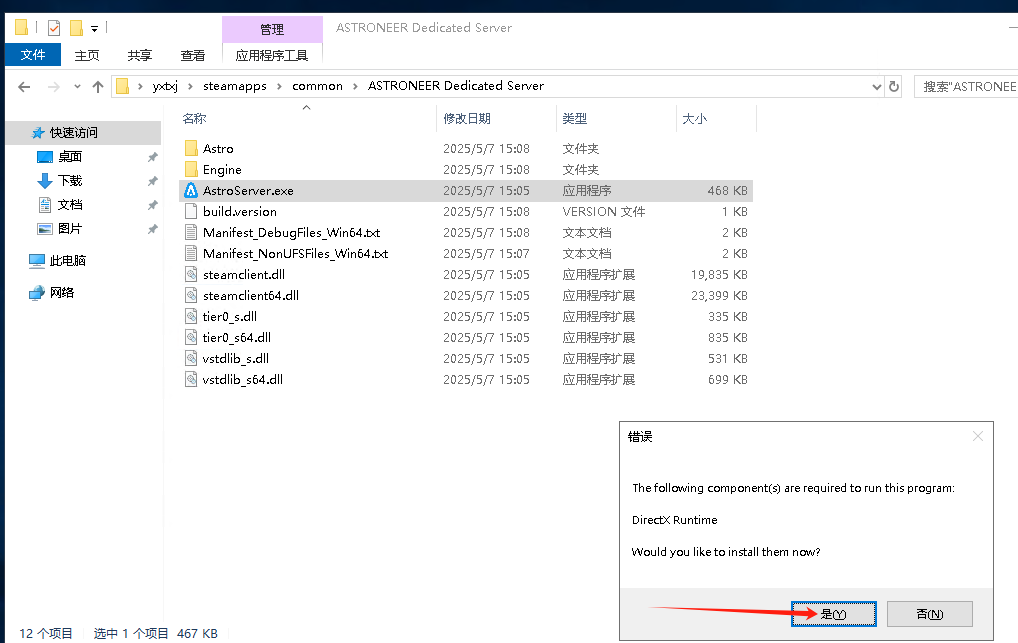
Task: Go forward with the right arrow
Action: (54, 86)
